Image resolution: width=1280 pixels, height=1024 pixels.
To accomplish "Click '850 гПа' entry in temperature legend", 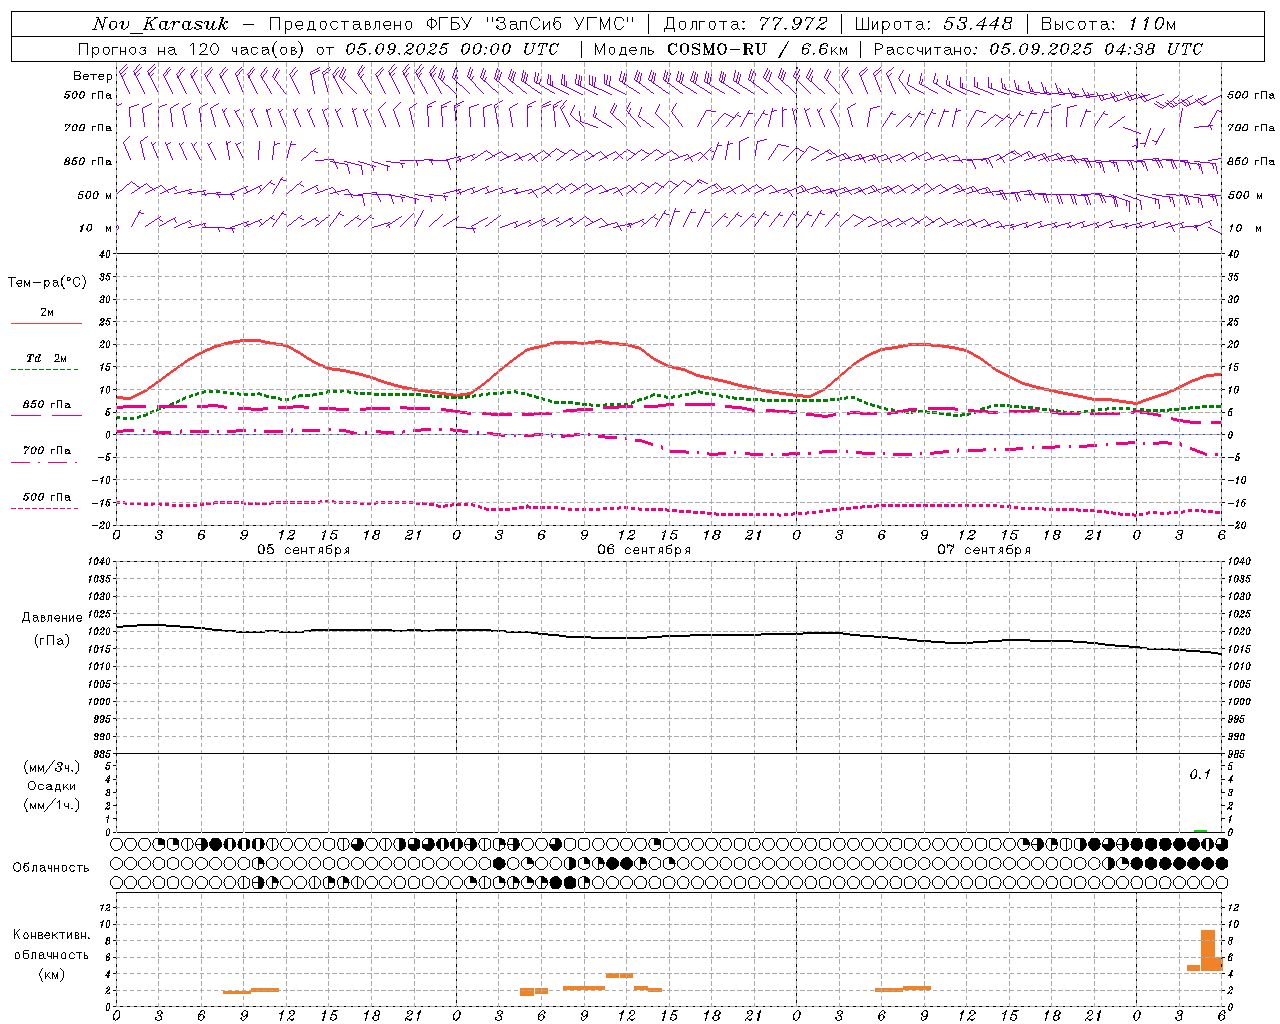I will [x=47, y=405].
